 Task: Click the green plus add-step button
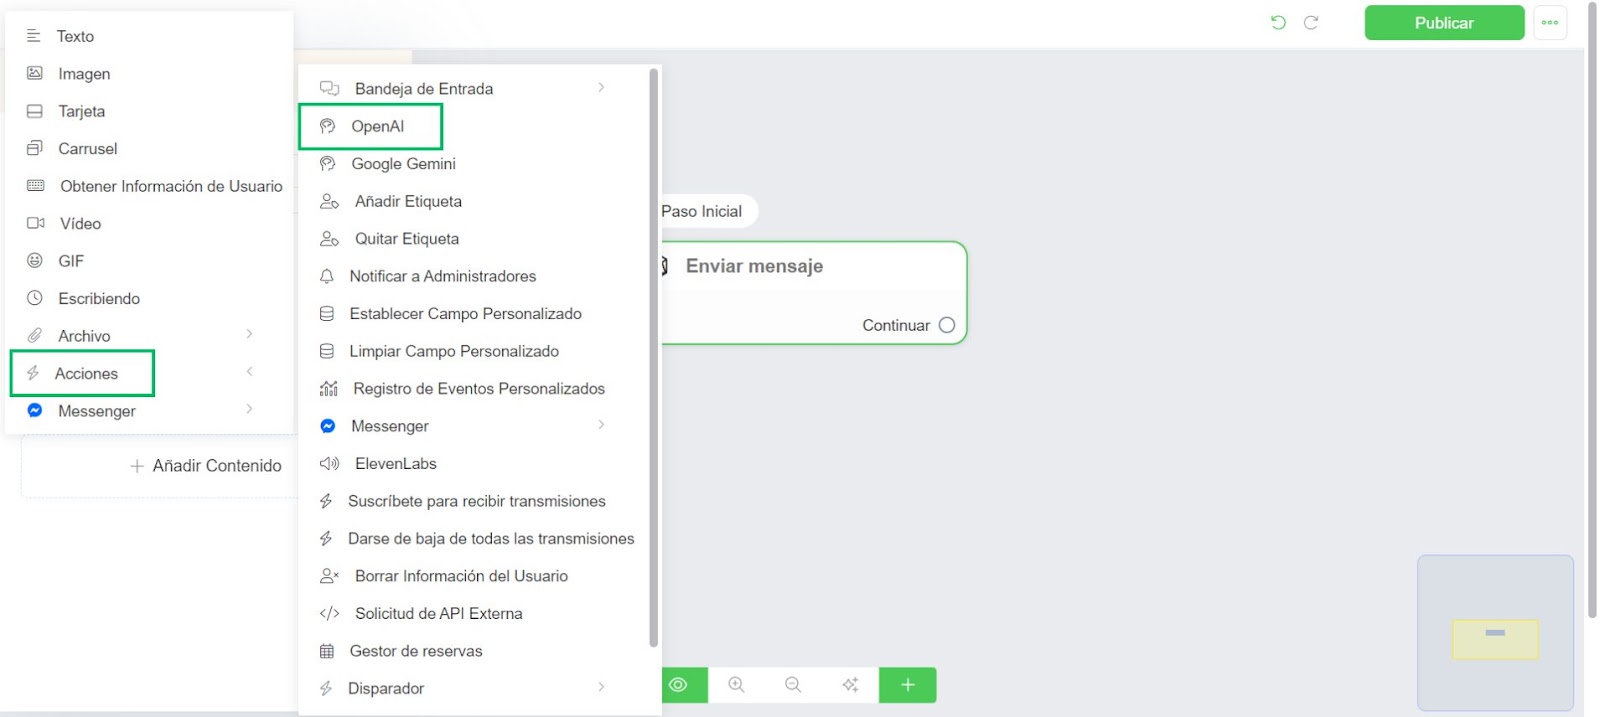coord(908,685)
